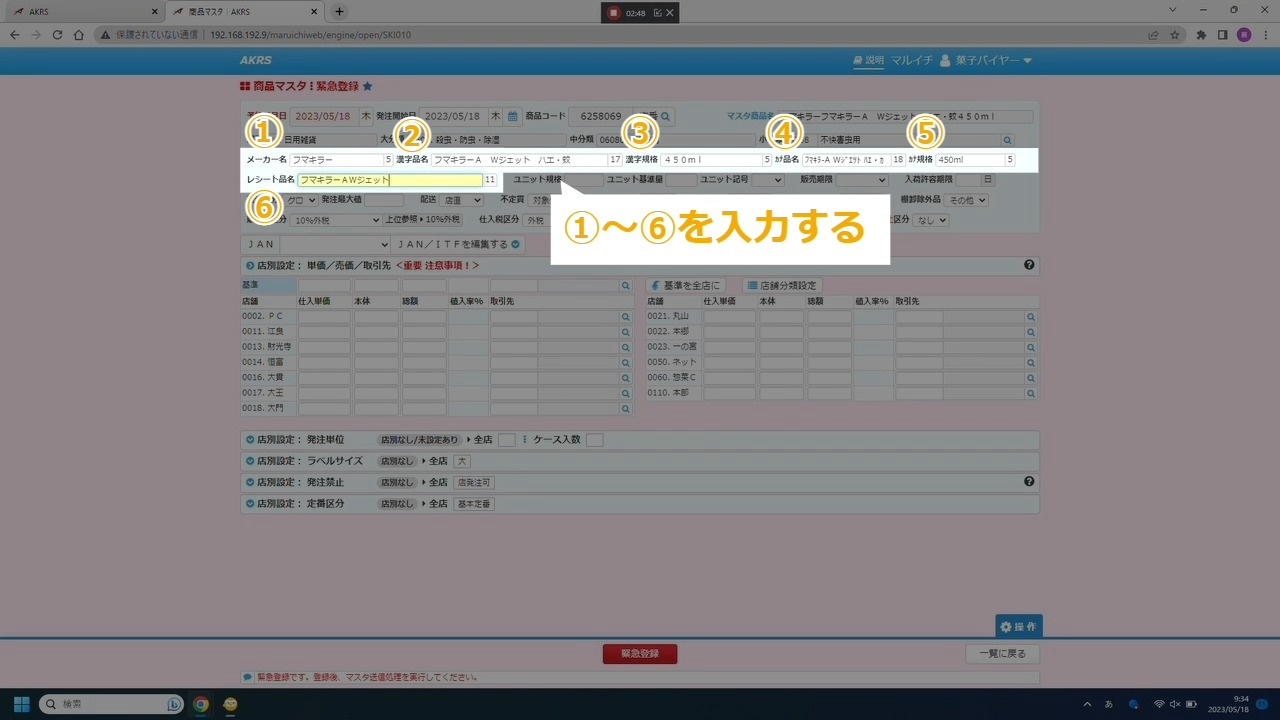Click the help icon on 店別設定 単価 header
The image size is (1280, 720).
pos(1029,265)
